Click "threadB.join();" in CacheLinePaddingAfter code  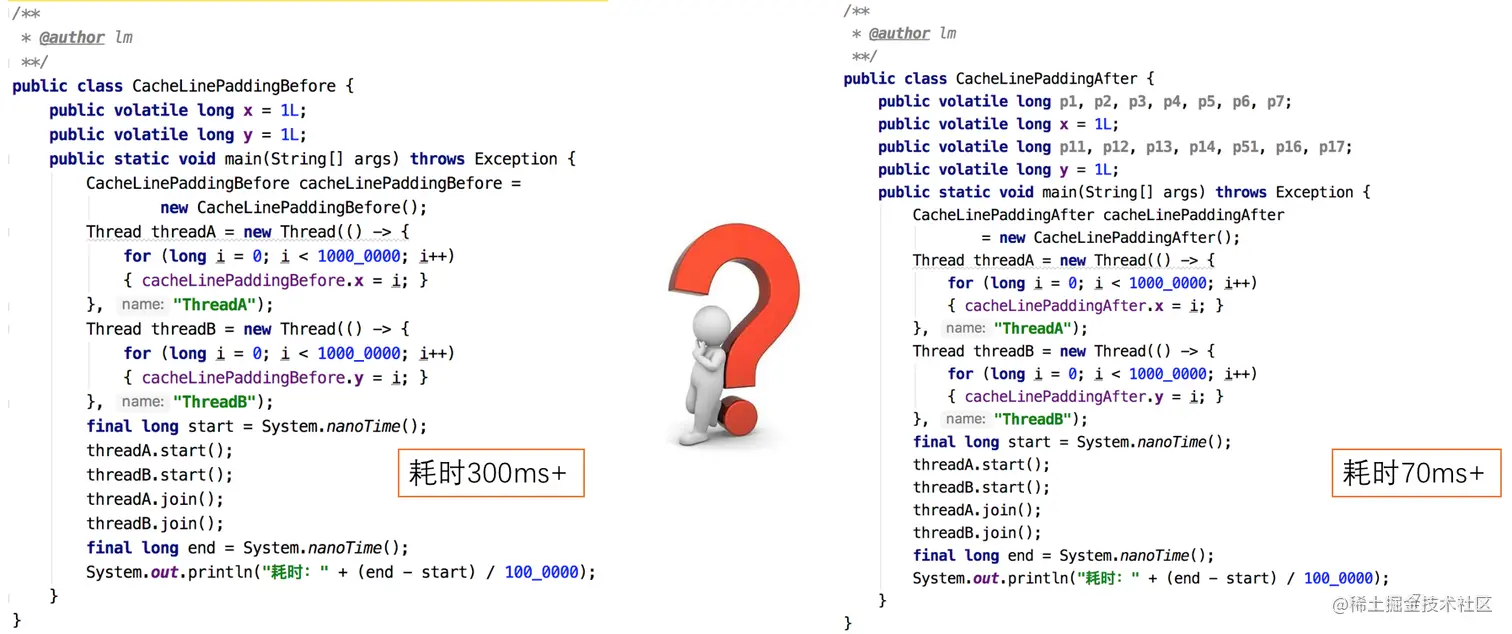click(x=977, y=533)
